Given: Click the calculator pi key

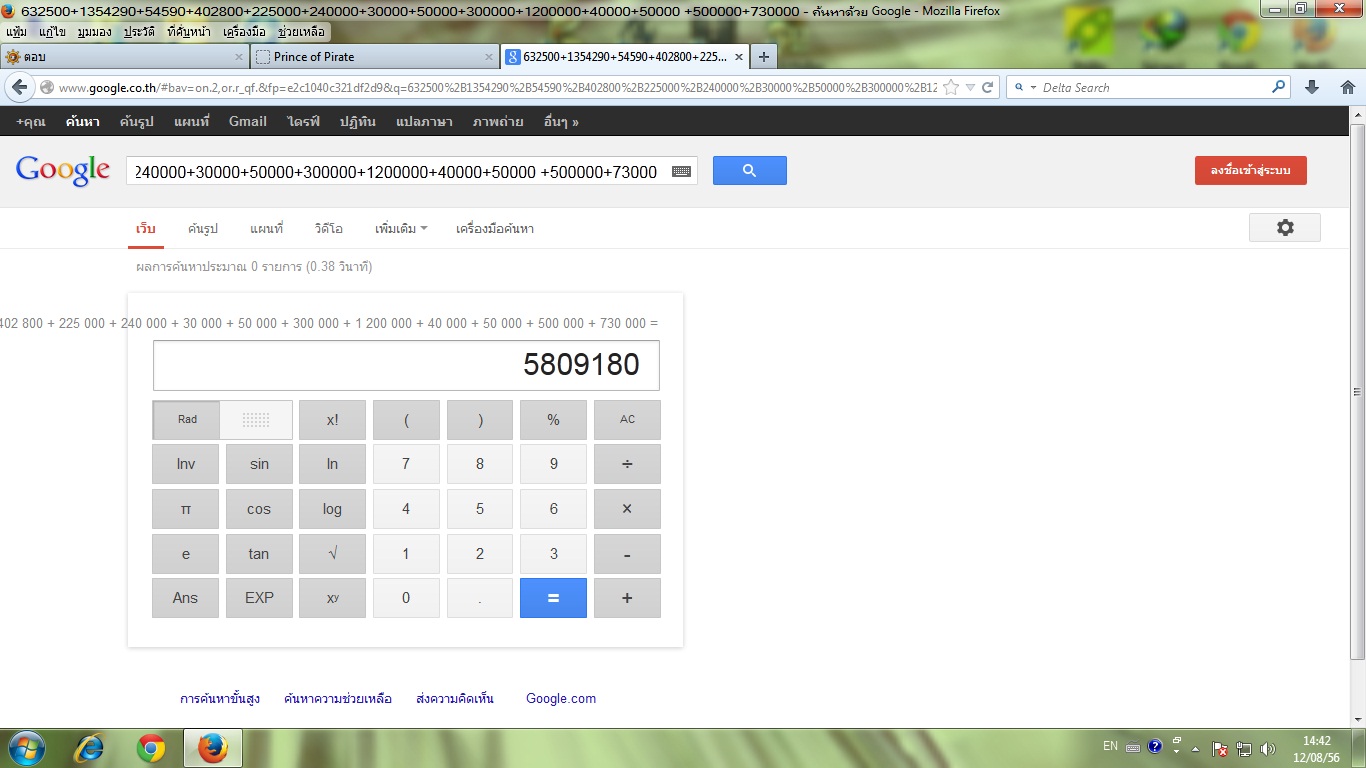Looking at the screenshot, I should (185, 509).
